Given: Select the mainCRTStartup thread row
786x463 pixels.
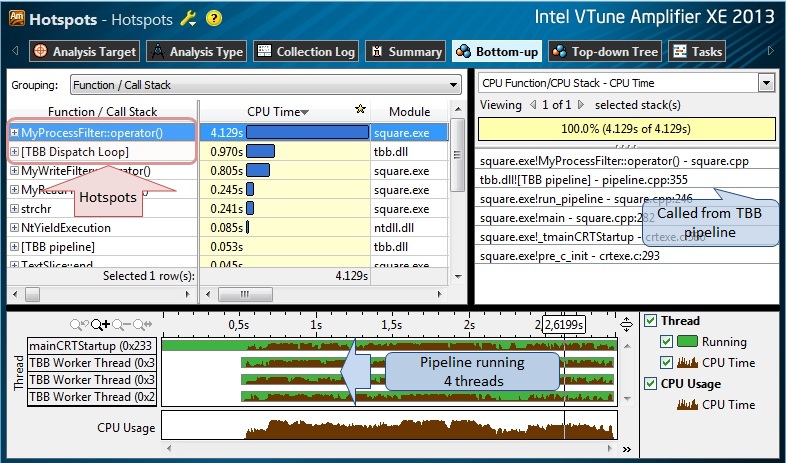Looking at the screenshot, I should [x=92, y=346].
